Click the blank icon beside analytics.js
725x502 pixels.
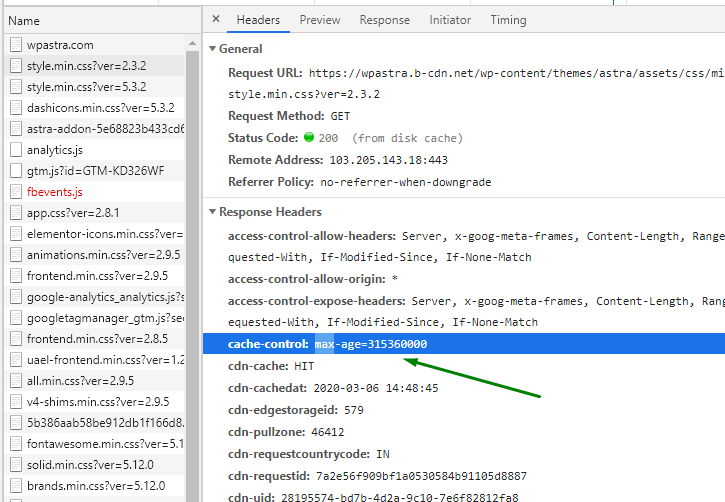coord(16,150)
